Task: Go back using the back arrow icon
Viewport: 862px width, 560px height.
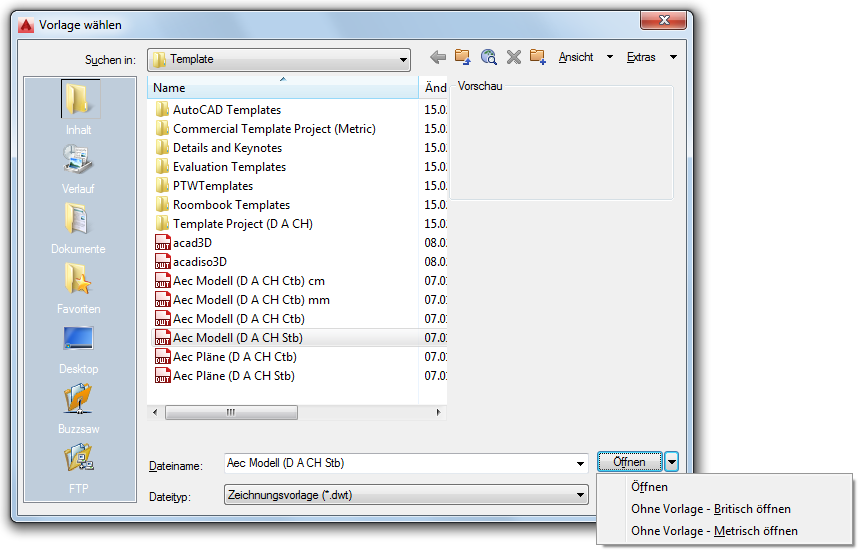Action: (x=438, y=57)
